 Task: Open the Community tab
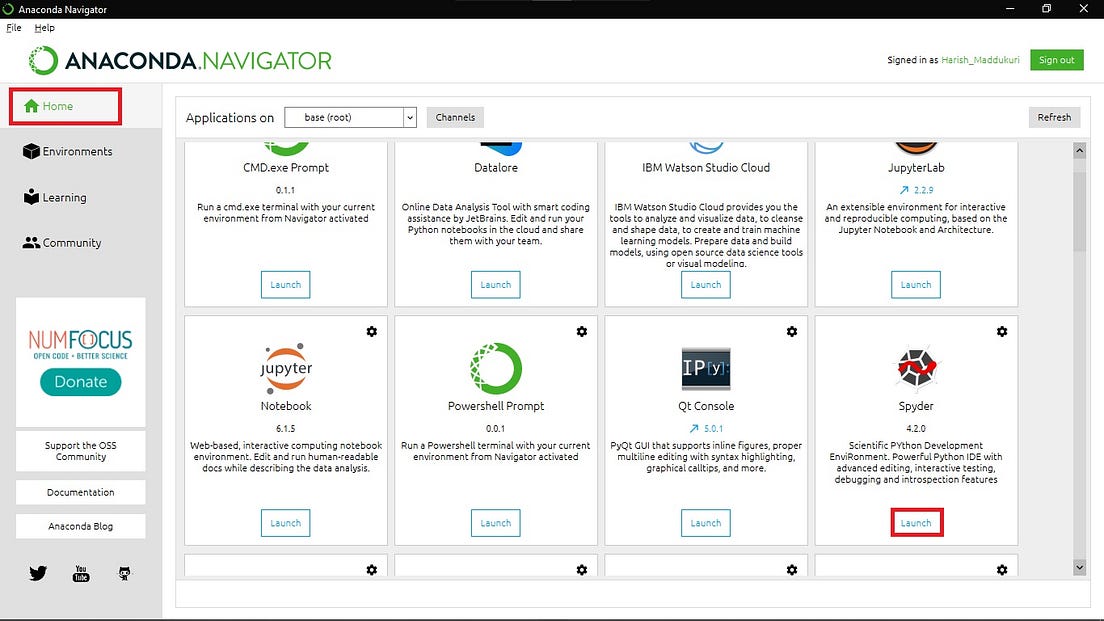pyautogui.click(x=62, y=243)
